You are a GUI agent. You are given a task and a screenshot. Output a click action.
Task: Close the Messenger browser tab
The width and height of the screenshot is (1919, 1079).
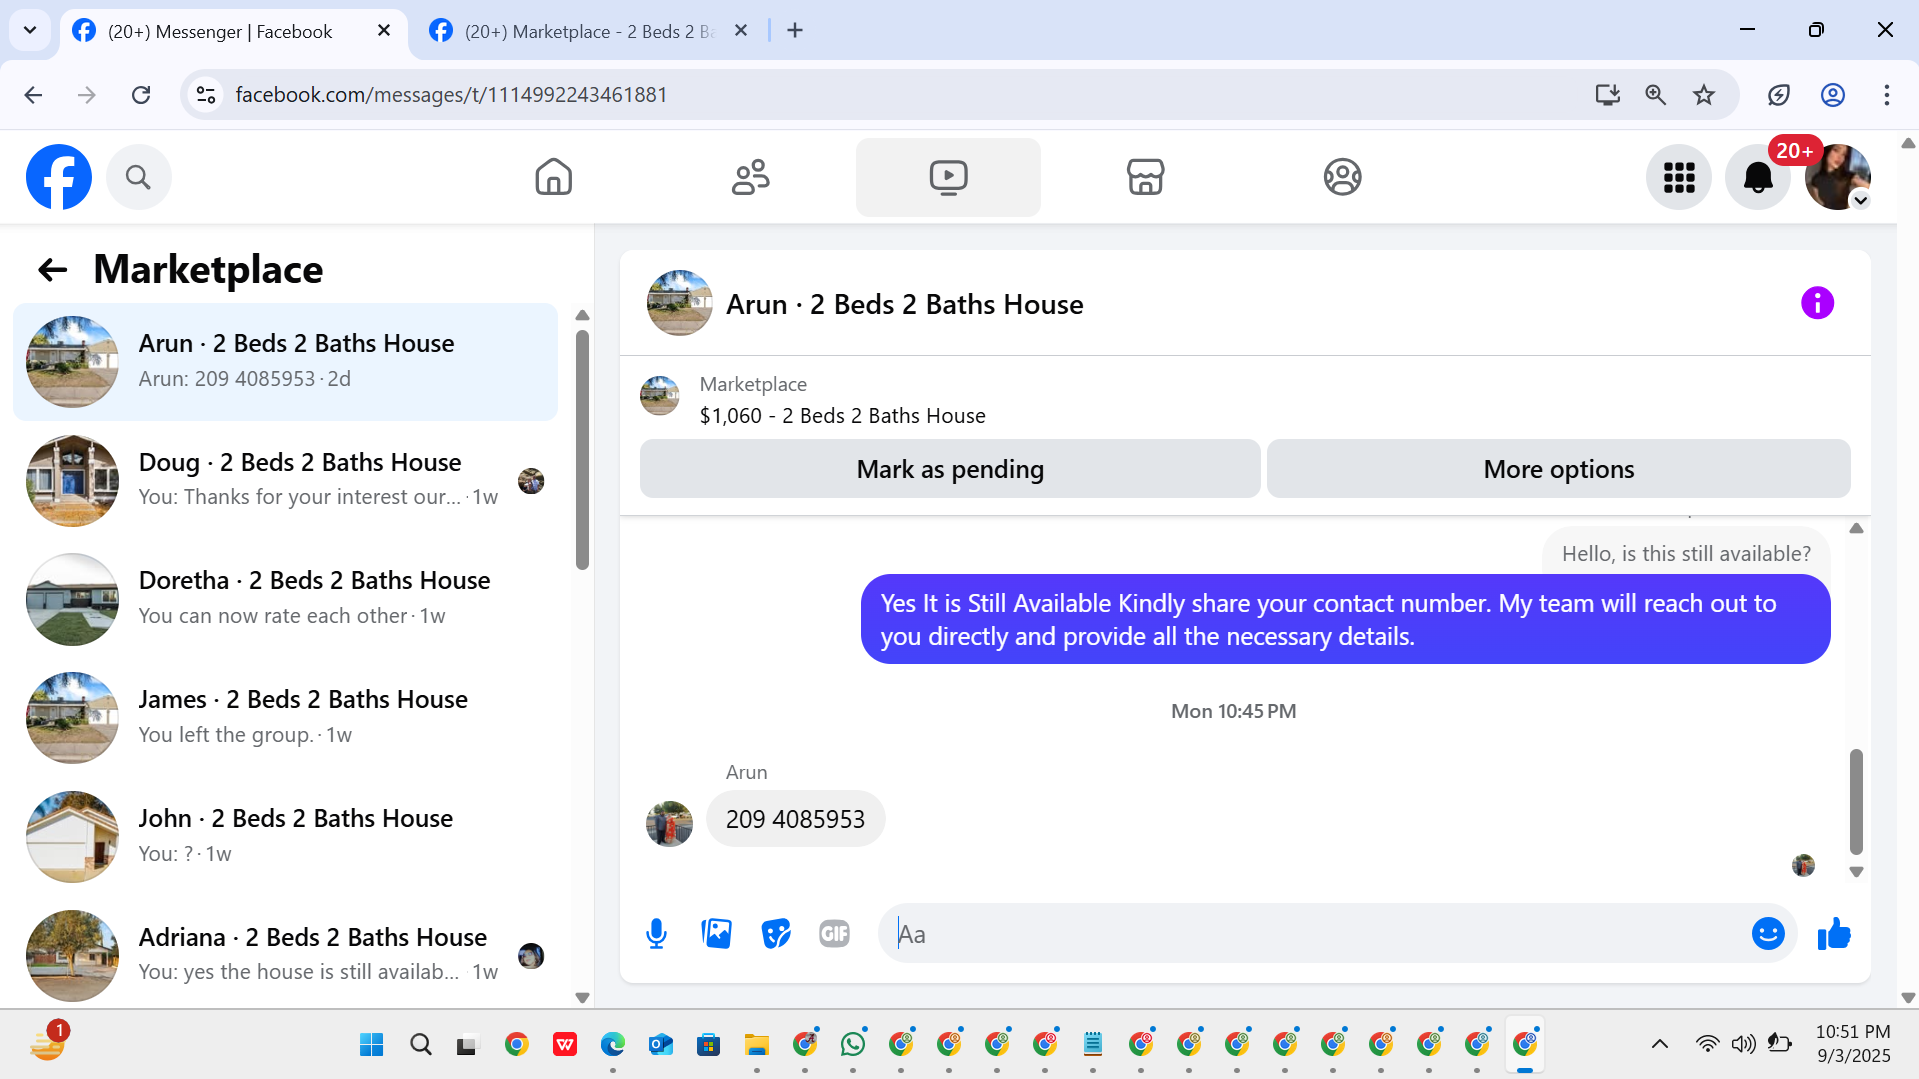click(x=384, y=31)
